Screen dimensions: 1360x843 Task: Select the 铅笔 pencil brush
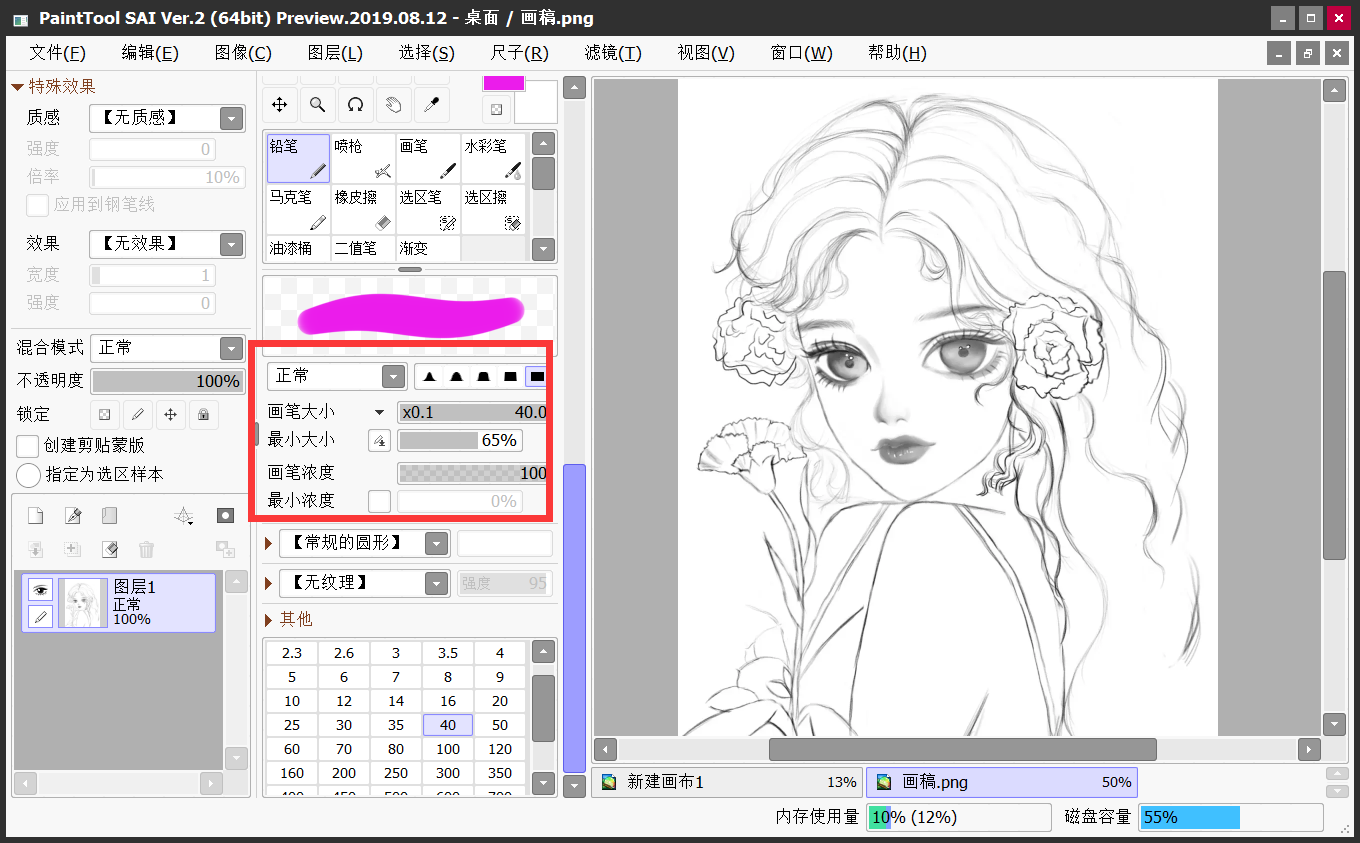pos(298,159)
